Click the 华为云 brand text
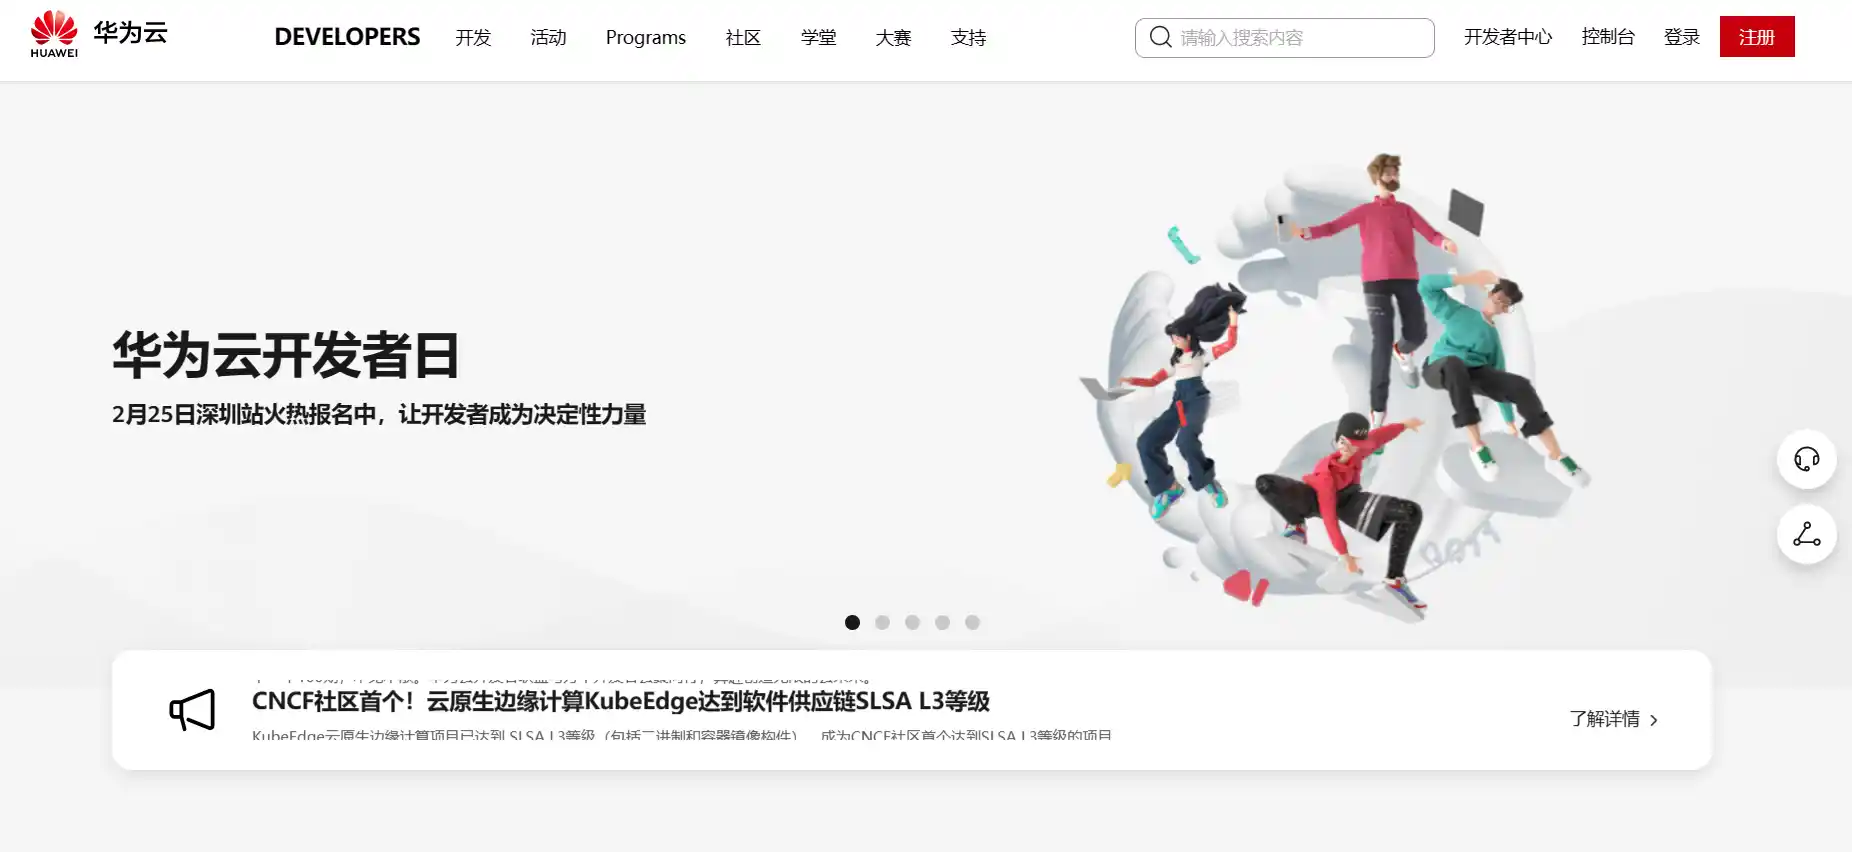 click(130, 33)
